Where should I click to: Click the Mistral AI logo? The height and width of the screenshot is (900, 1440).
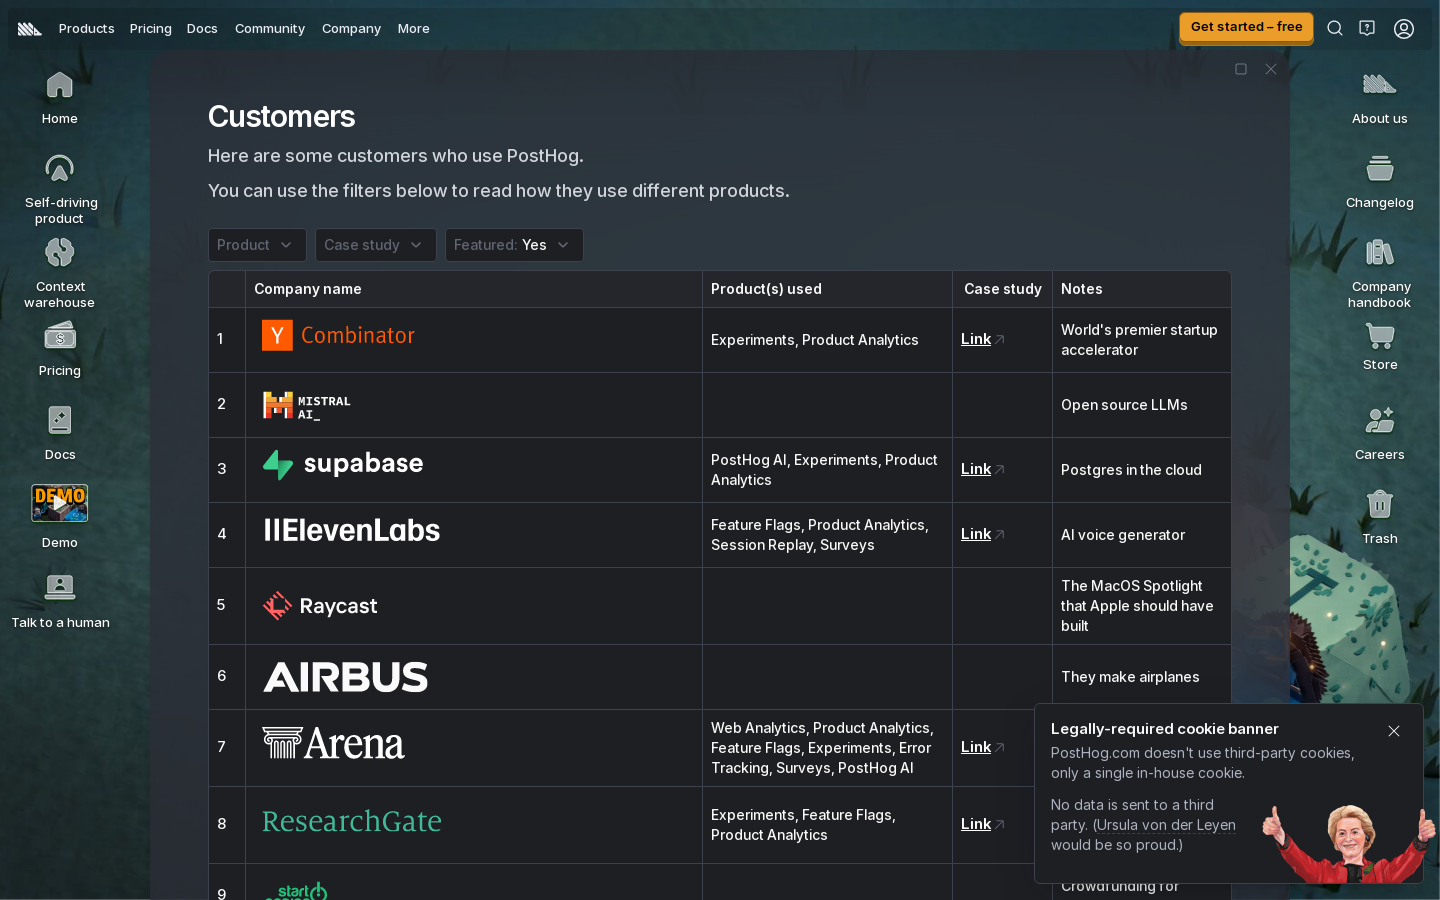click(x=306, y=405)
